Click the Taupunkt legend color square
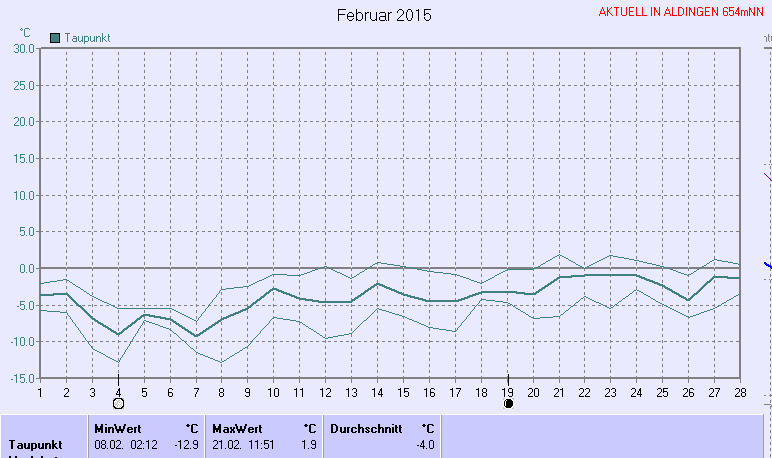Screen dimensions: 772x458 click(x=56, y=38)
